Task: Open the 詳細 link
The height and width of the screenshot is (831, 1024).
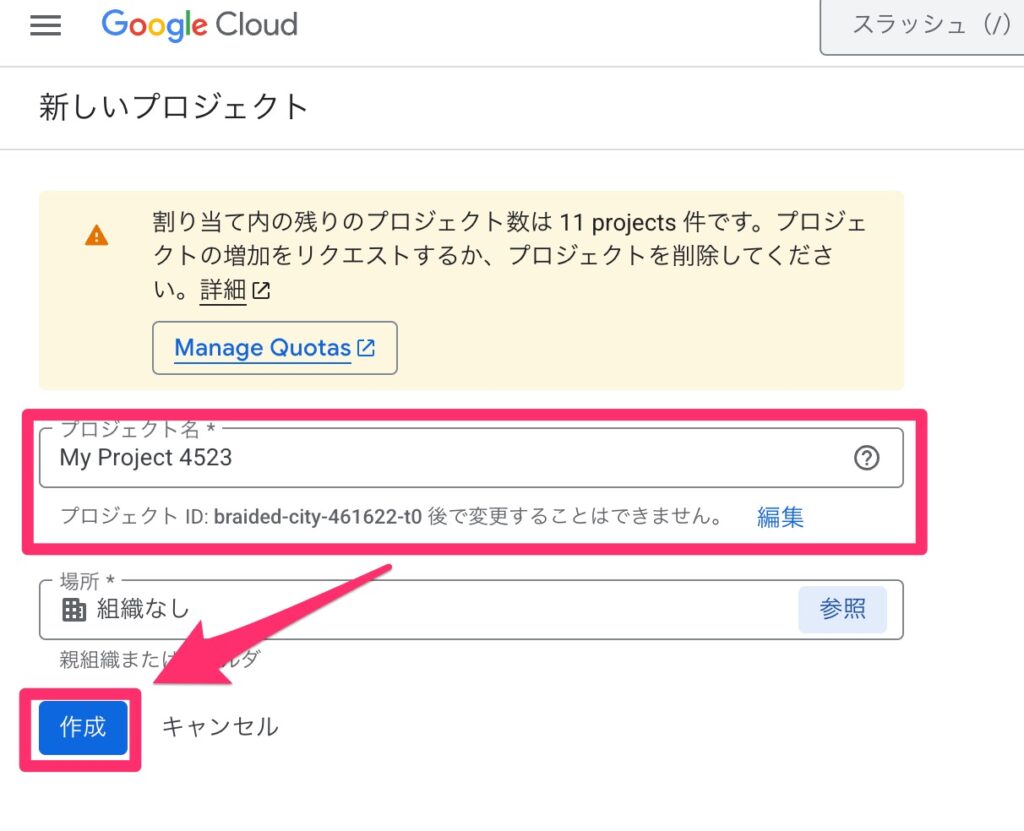Action: (223, 289)
